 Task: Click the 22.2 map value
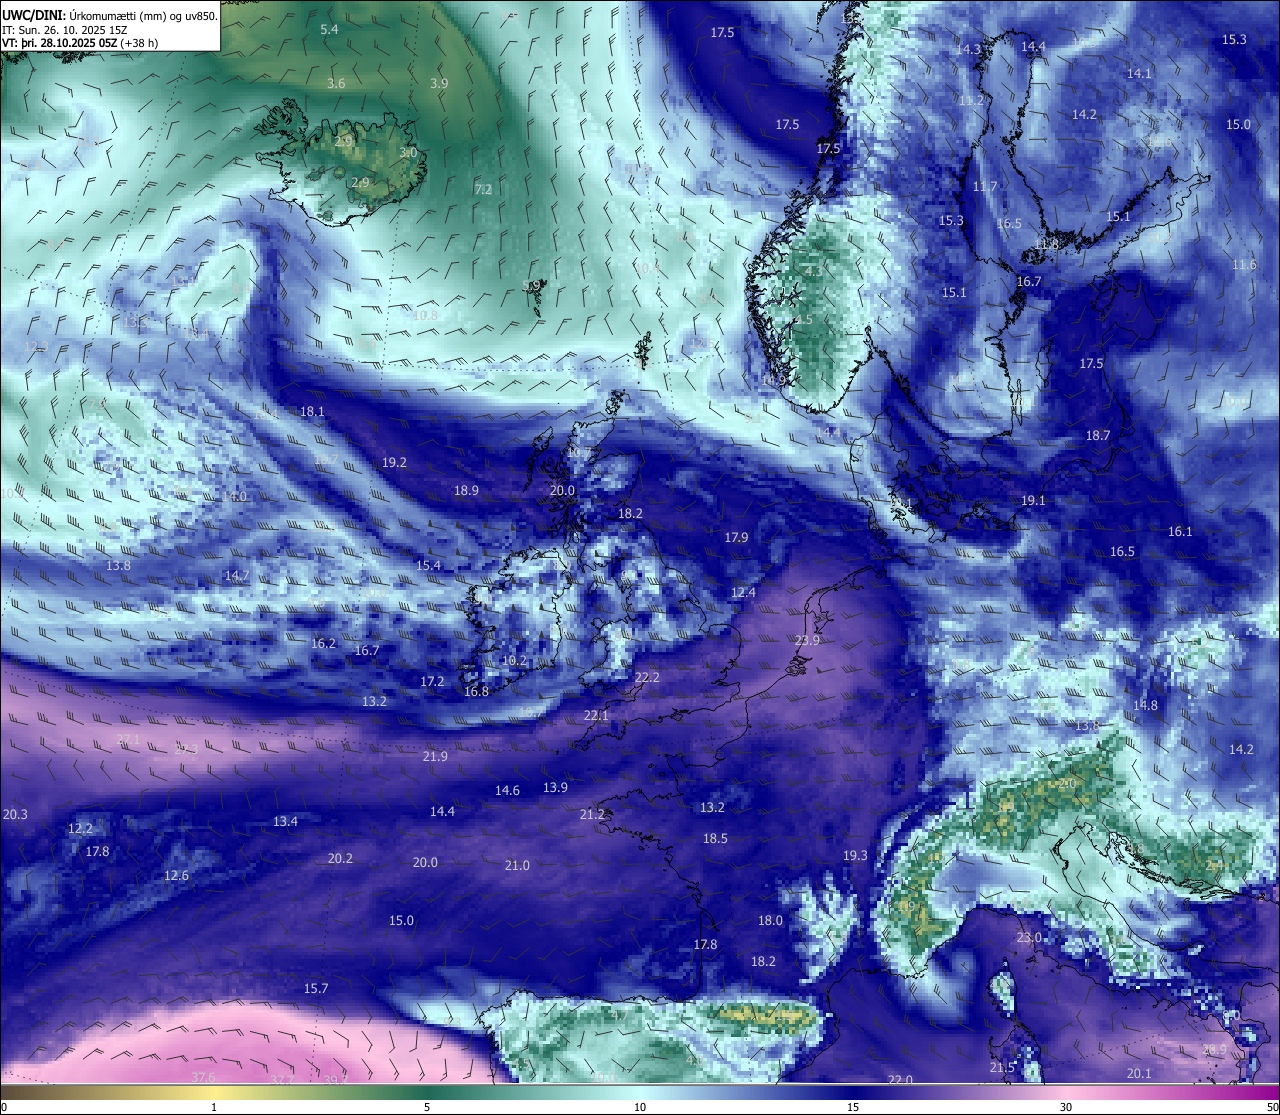[x=647, y=678]
